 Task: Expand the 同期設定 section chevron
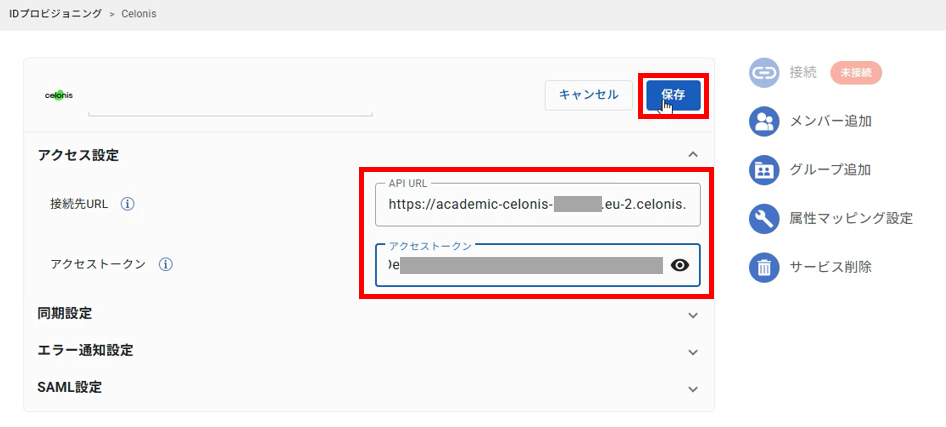[x=693, y=315]
